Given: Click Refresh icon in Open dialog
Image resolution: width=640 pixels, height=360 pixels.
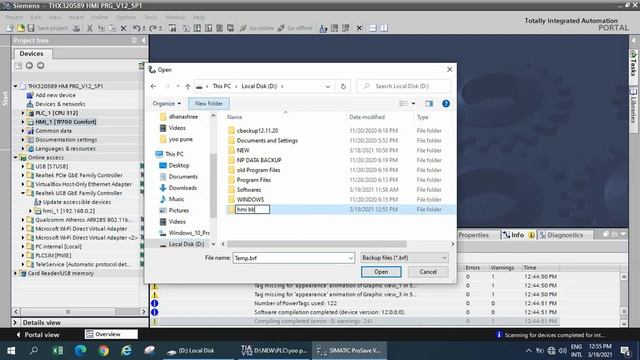Looking at the screenshot, I should coord(343,87).
